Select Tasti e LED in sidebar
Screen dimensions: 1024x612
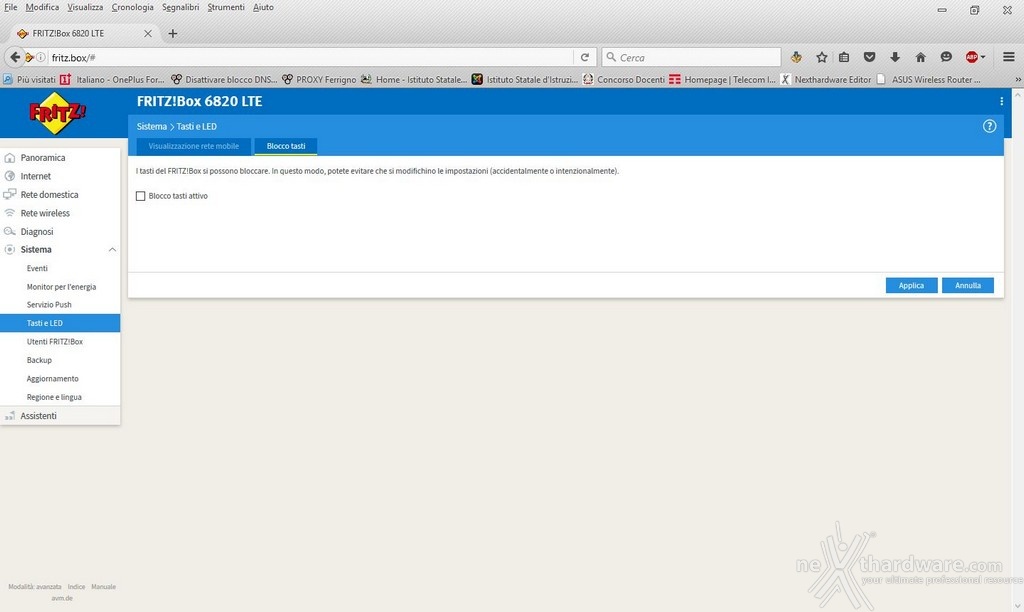point(60,323)
